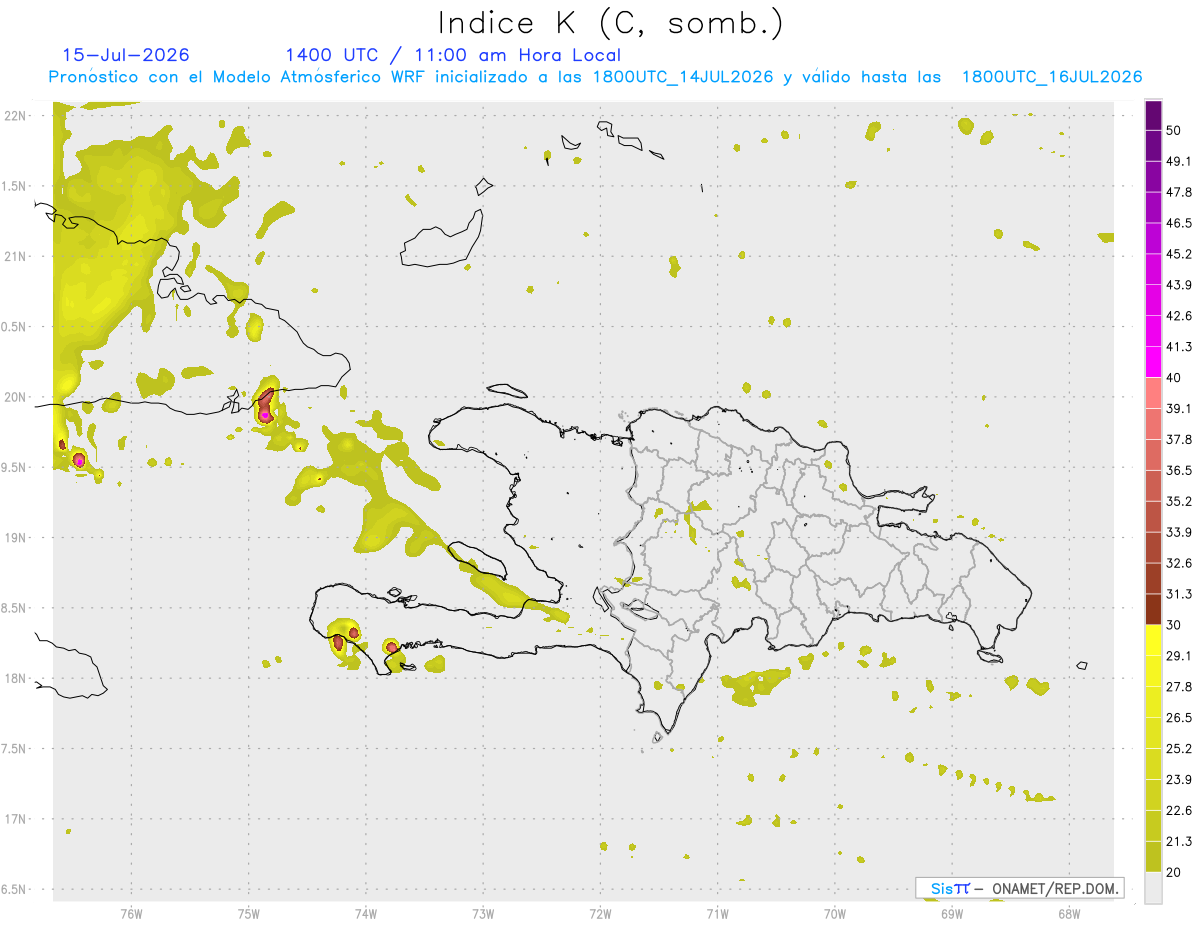Click the '73W' longitude label
This screenshot has width=1200, height=927.
[x=483, y=913]
